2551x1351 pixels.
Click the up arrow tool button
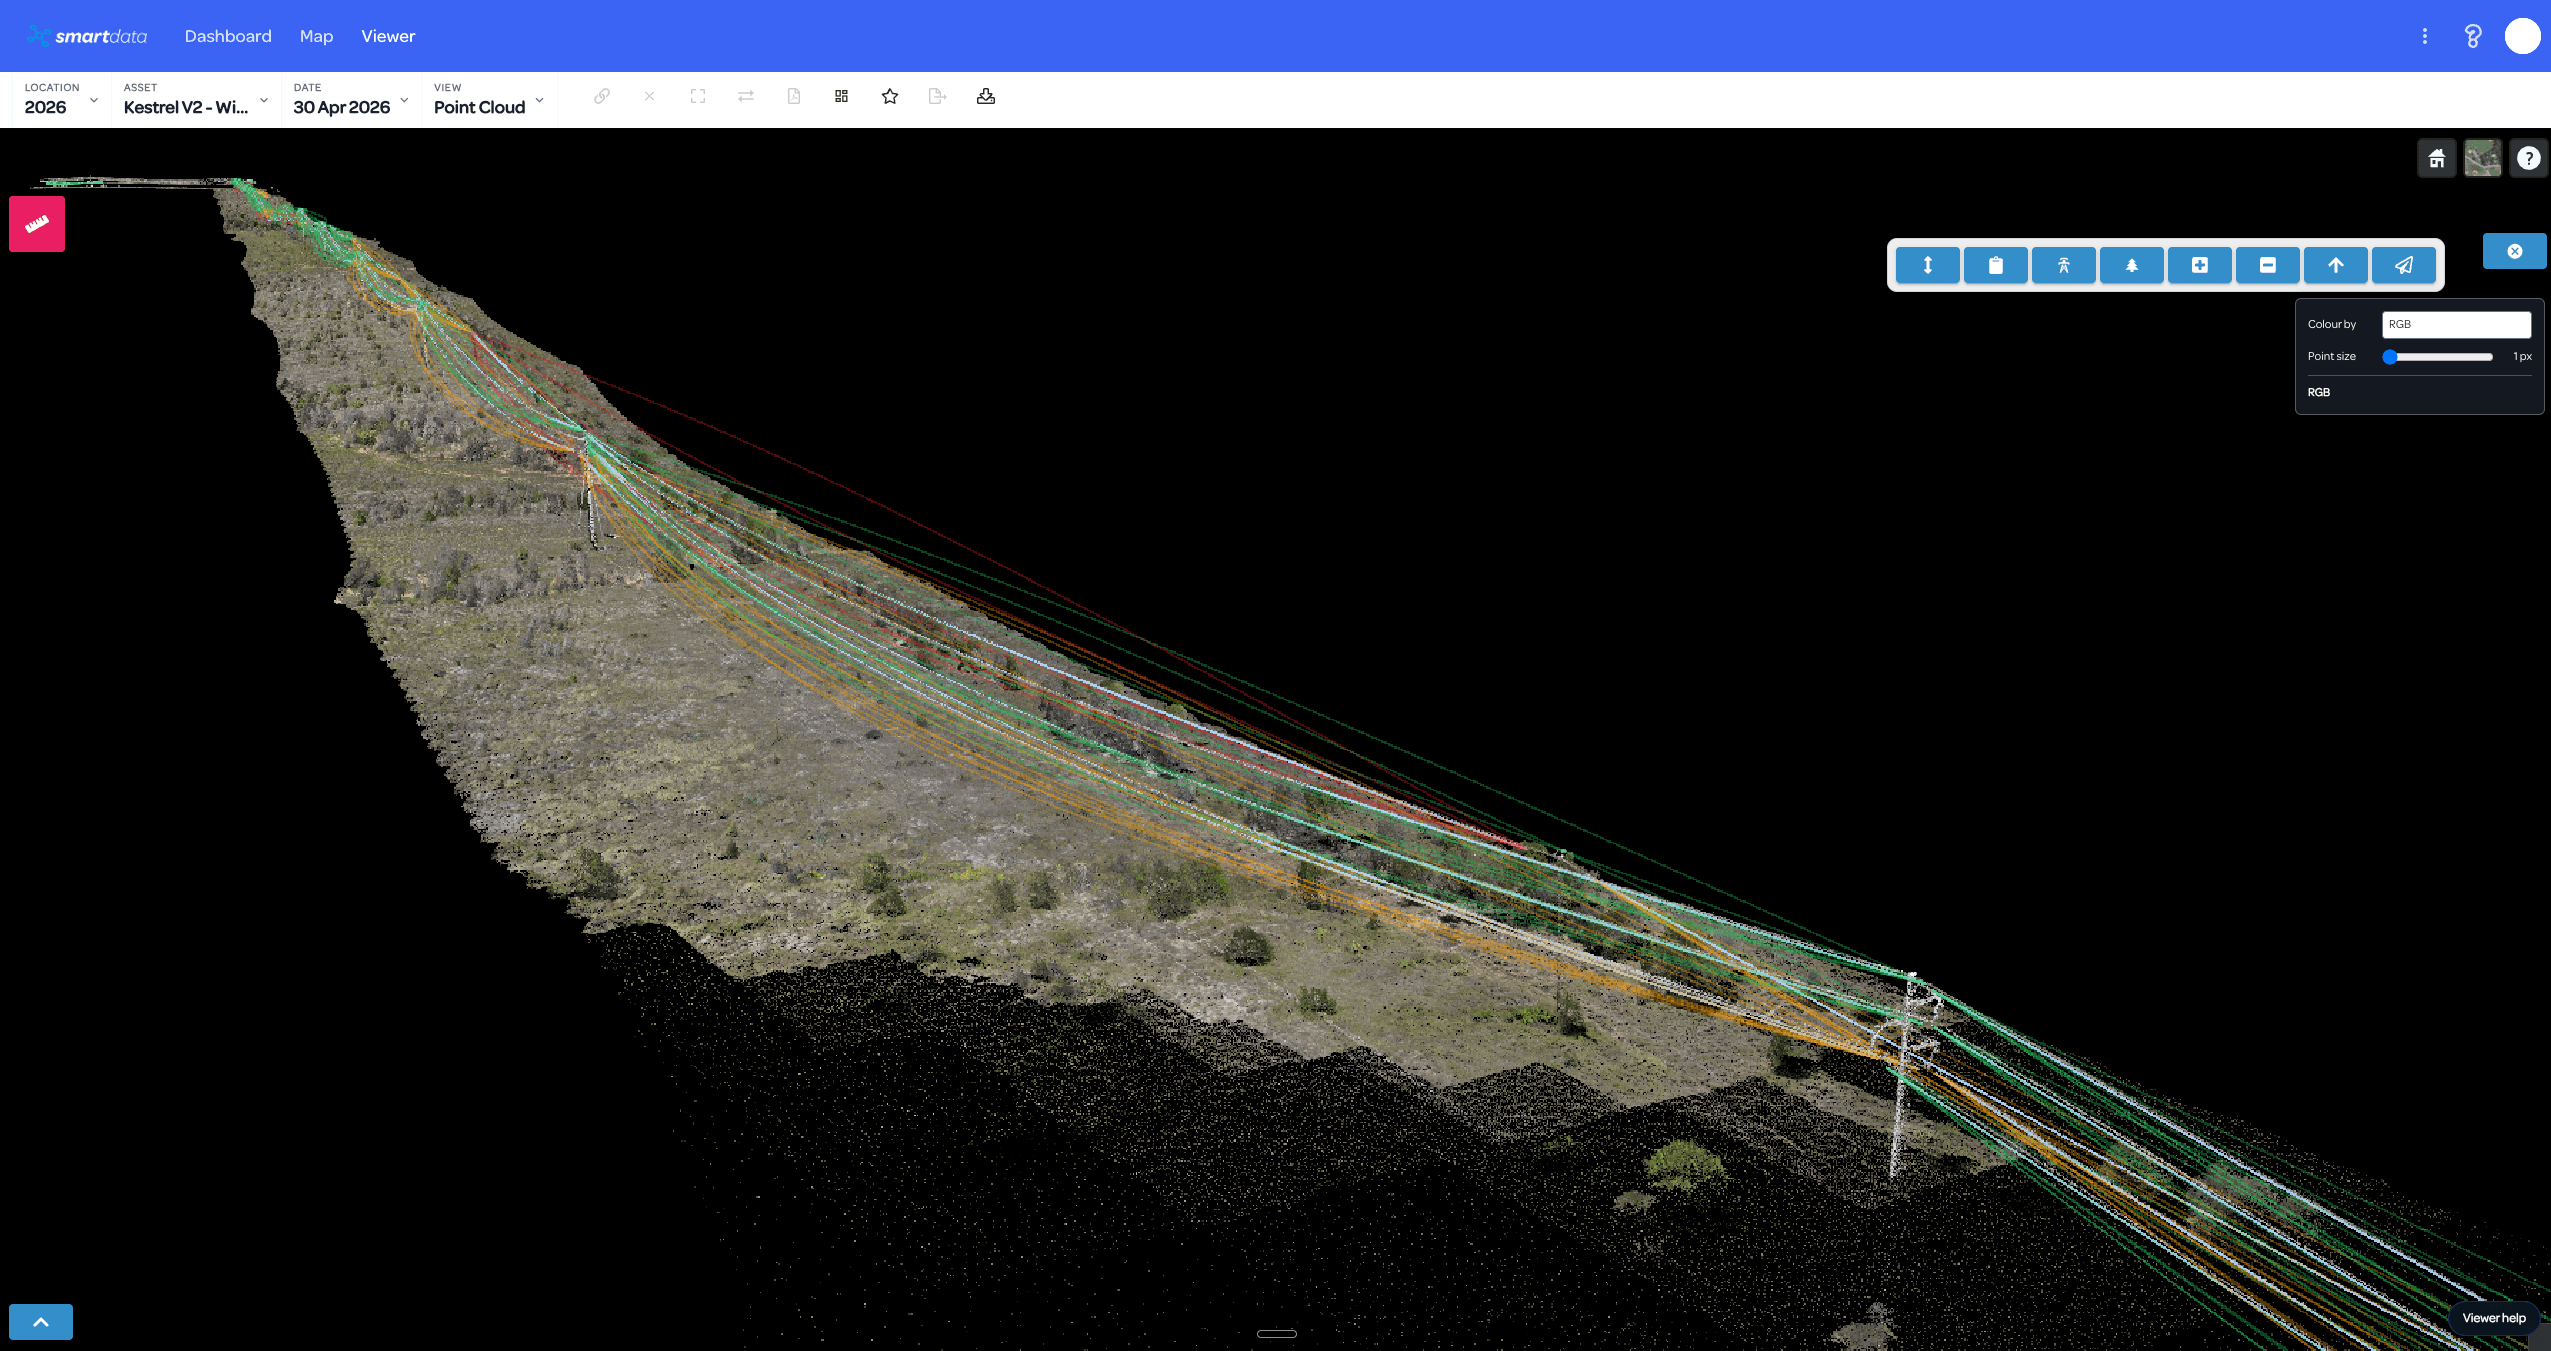[x=2335, y=265]
